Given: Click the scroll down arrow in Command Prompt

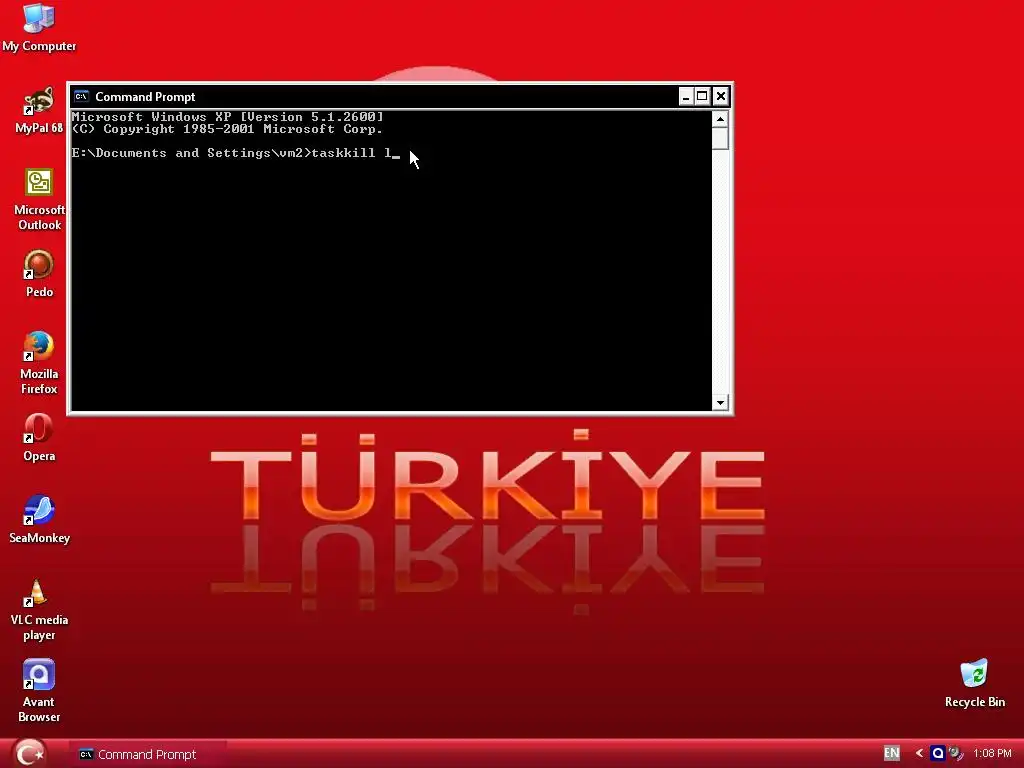Looking at the screenshot, I should [x=720, y=402].
